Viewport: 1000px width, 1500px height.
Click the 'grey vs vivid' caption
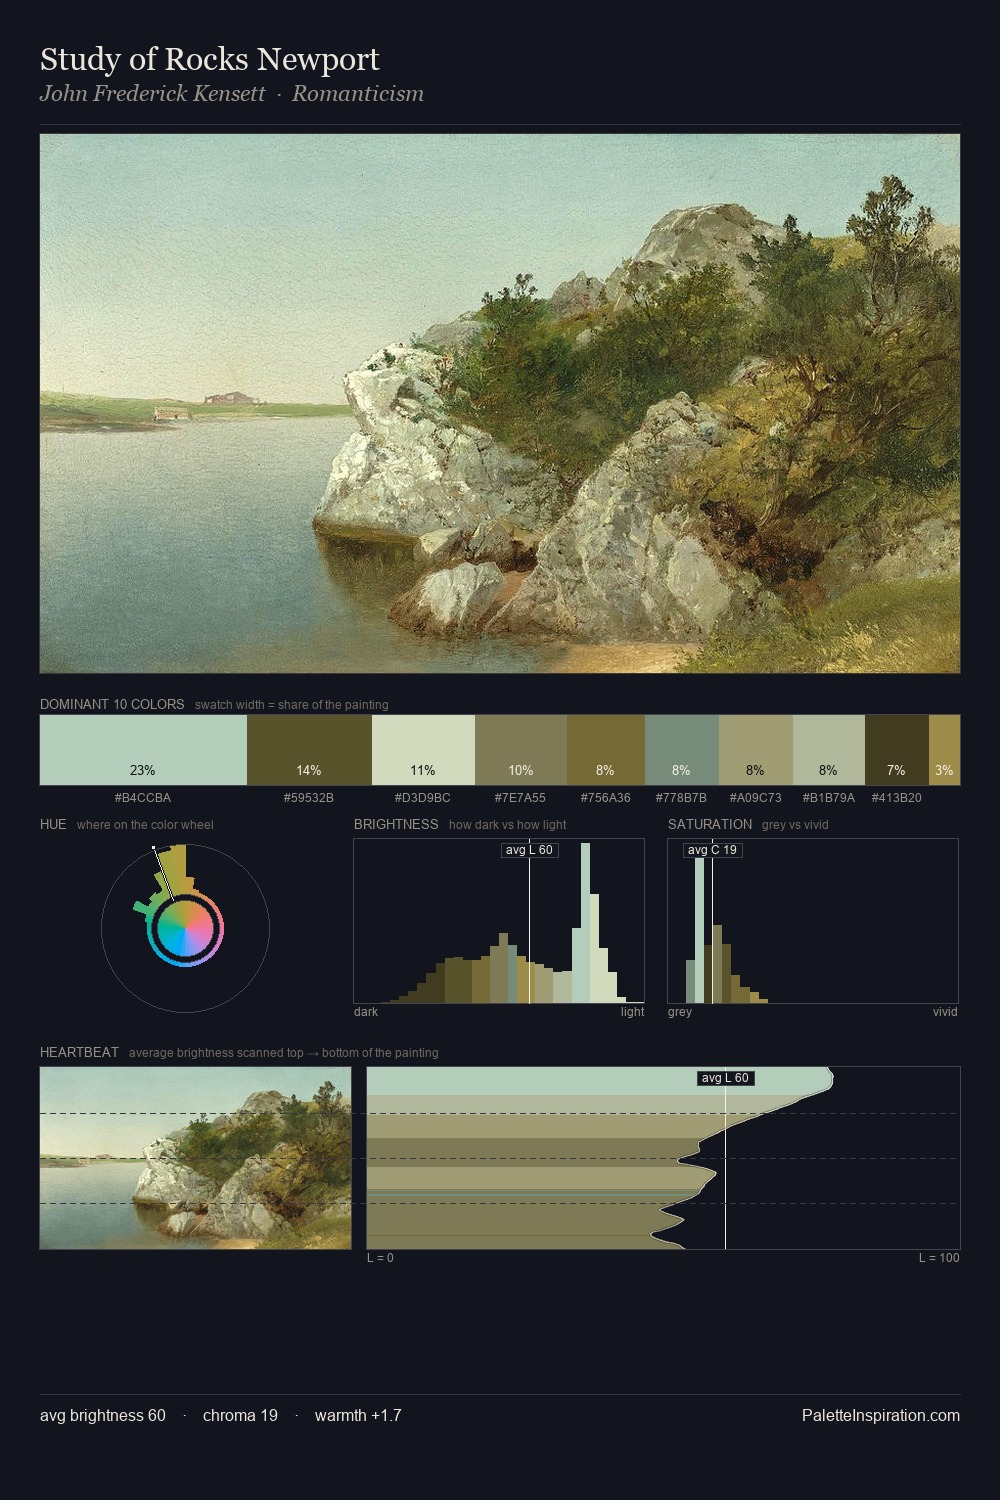click(x=795, y=825)
